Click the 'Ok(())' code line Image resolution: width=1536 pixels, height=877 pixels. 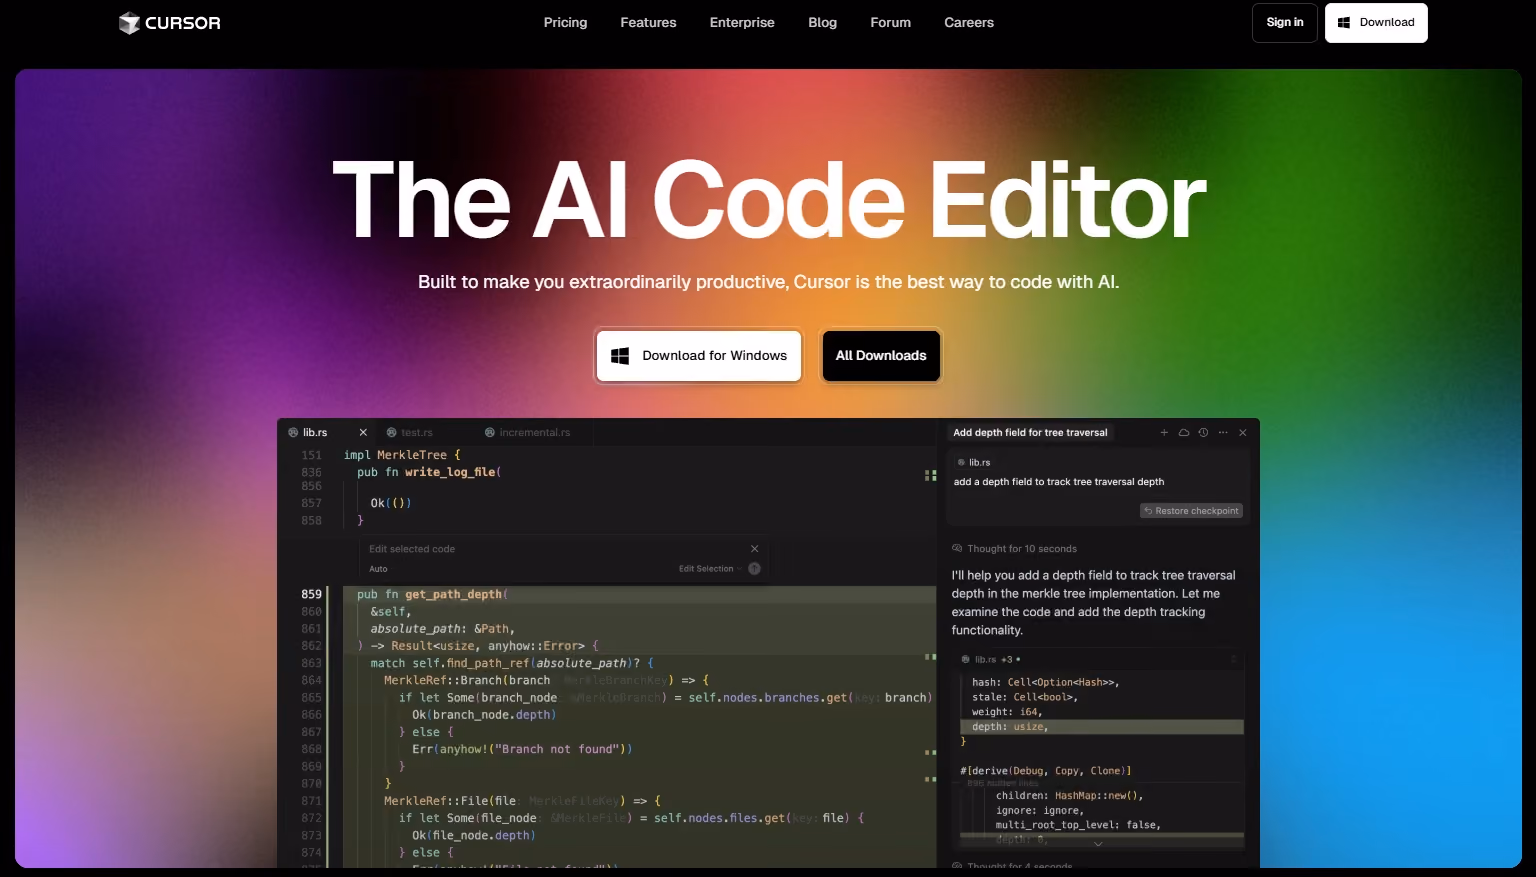point(391,503)
